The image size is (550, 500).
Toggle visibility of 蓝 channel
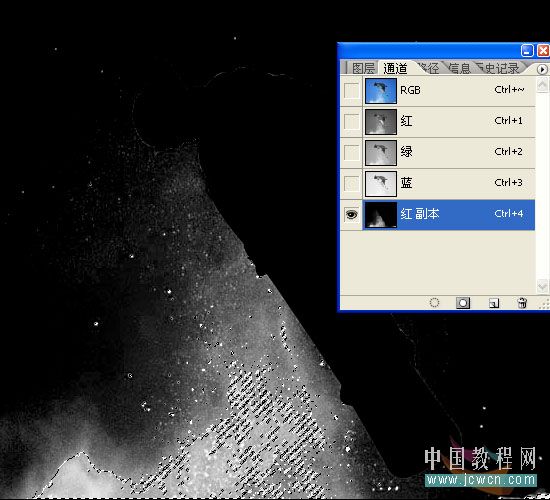tap(351, 184)
